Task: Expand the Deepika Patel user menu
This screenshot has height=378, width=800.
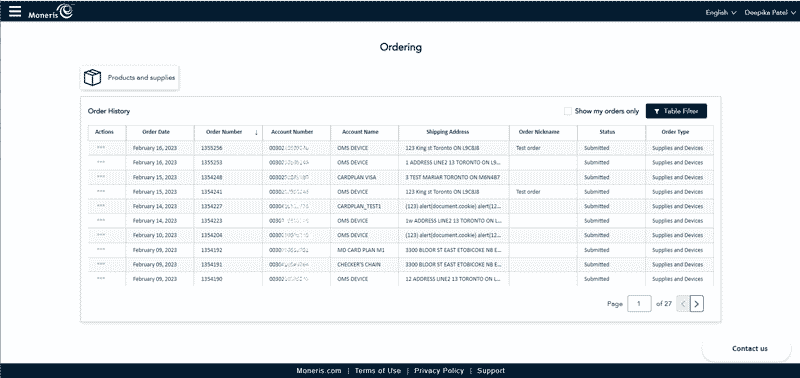Action: point(769,13)
